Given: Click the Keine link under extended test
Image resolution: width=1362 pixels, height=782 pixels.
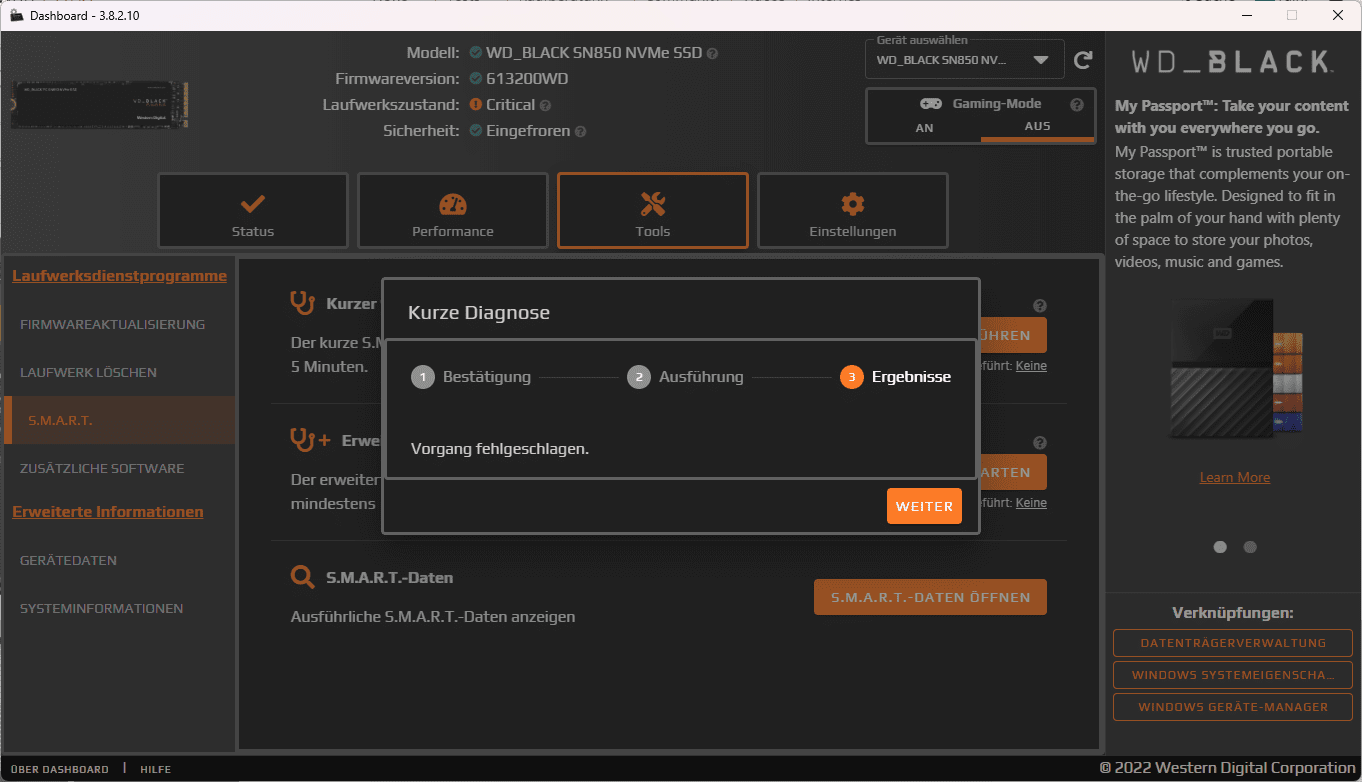Looking at the screenshot, I should point(1031,503).
